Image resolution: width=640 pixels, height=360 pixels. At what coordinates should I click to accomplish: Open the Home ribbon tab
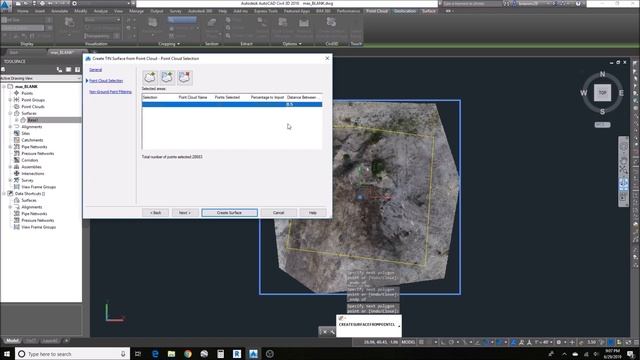tap(23, 11)
